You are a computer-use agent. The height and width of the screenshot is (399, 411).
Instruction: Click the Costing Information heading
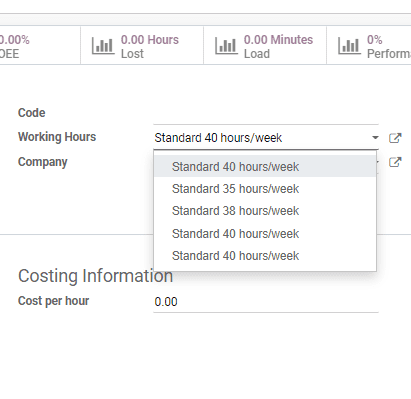(96, 276)
